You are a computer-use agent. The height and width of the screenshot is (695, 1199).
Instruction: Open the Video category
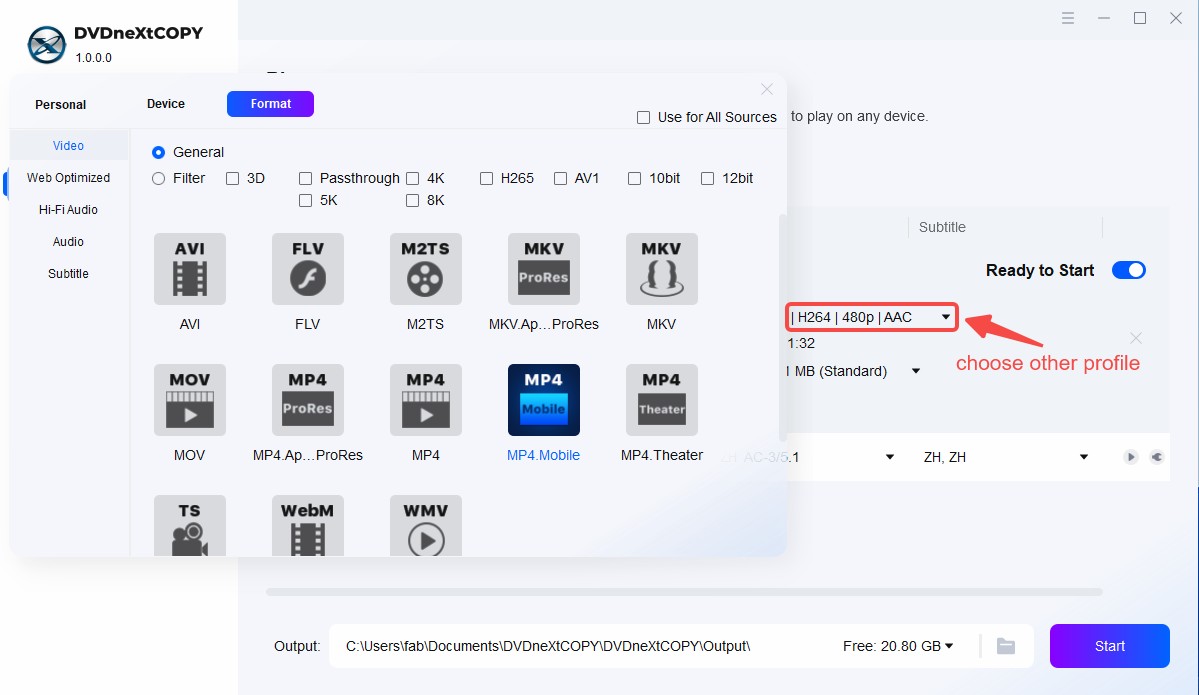click(69, 145)
